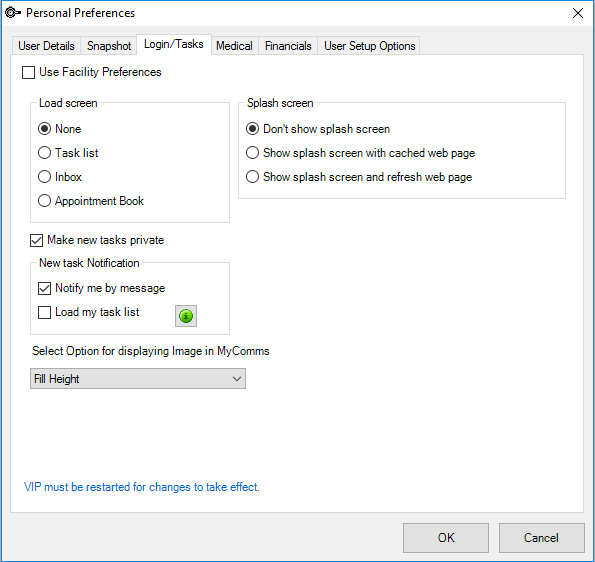Click the VIP must be restarted notice text
Viewport: 595px width, 562px height.
coord(142,487)
